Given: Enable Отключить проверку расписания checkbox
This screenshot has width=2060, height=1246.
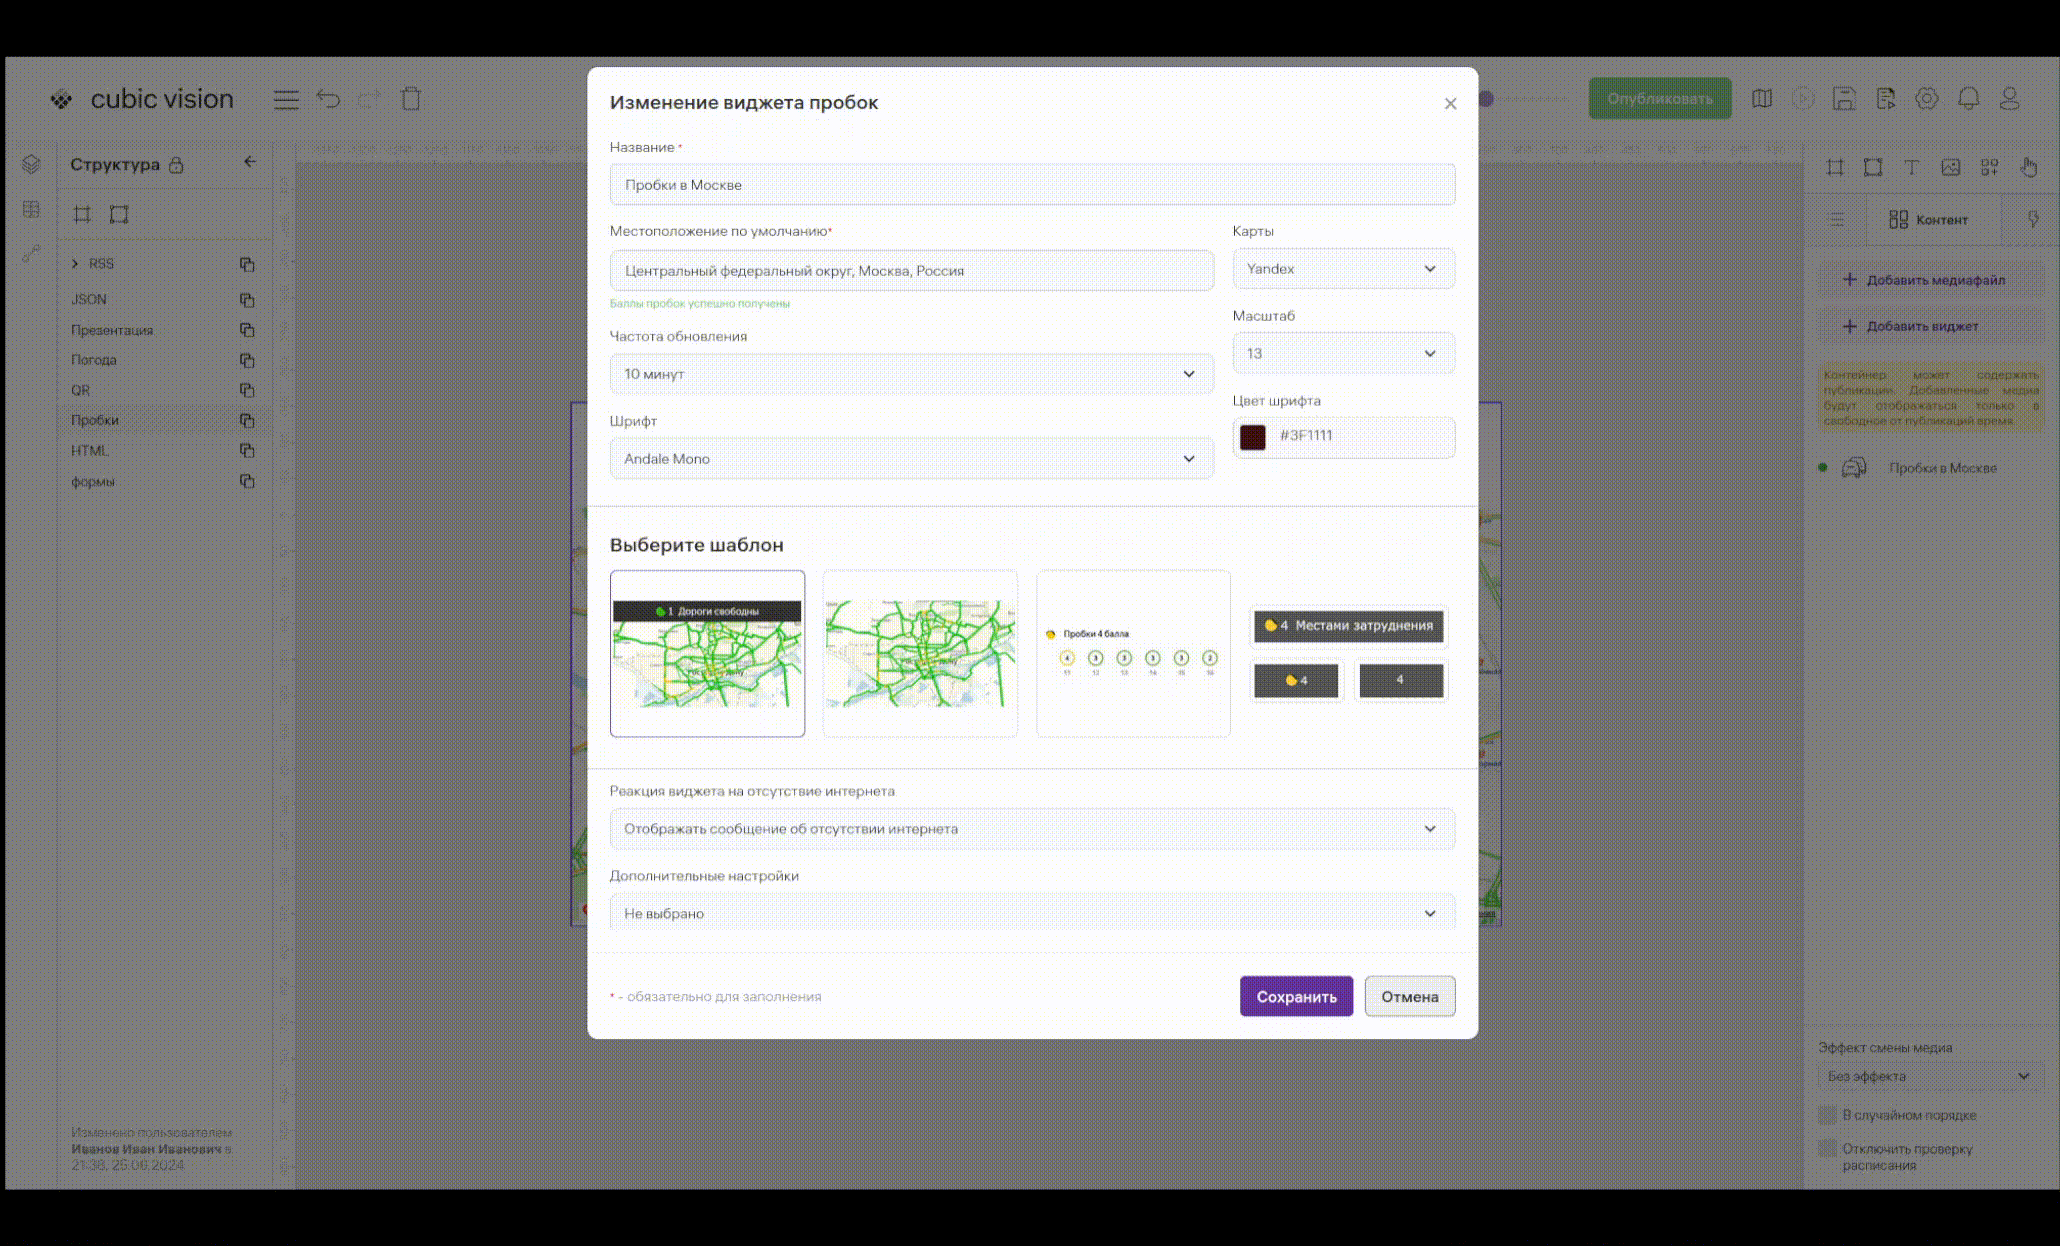Looking at the screenshot, I should [x=1828, y=1149].
